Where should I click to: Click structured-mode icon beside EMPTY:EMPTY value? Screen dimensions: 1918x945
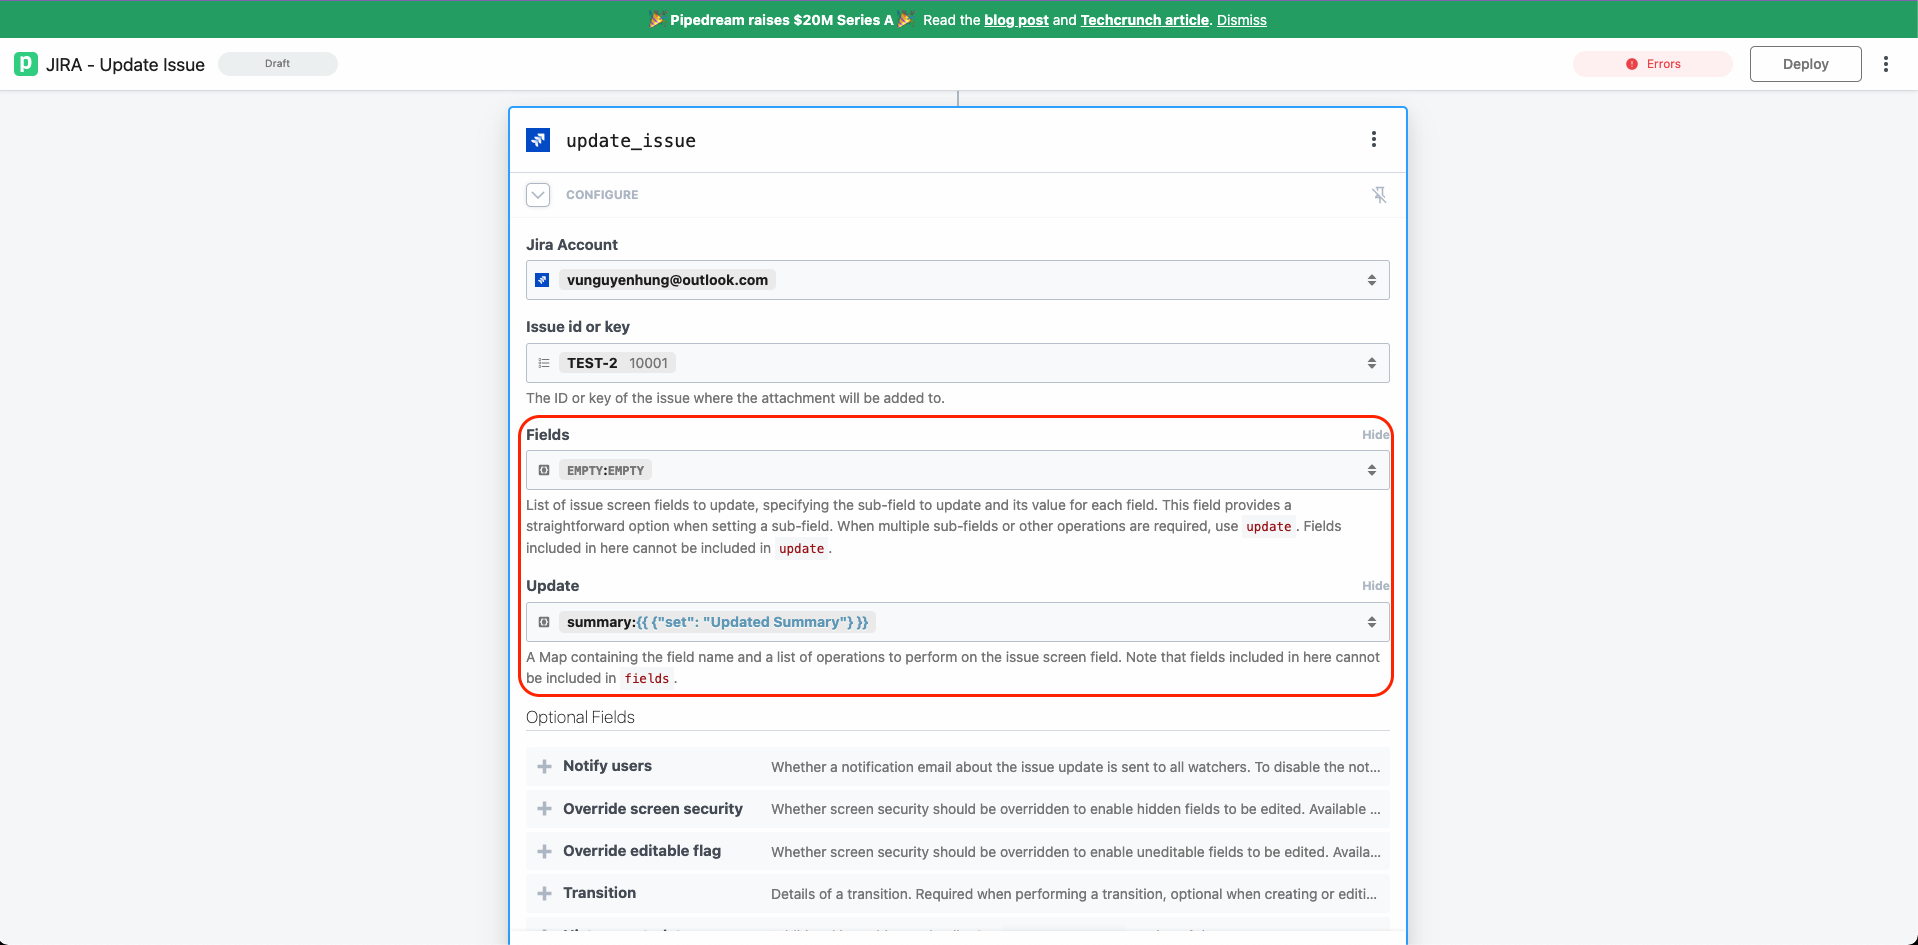(x=544, y=469)
